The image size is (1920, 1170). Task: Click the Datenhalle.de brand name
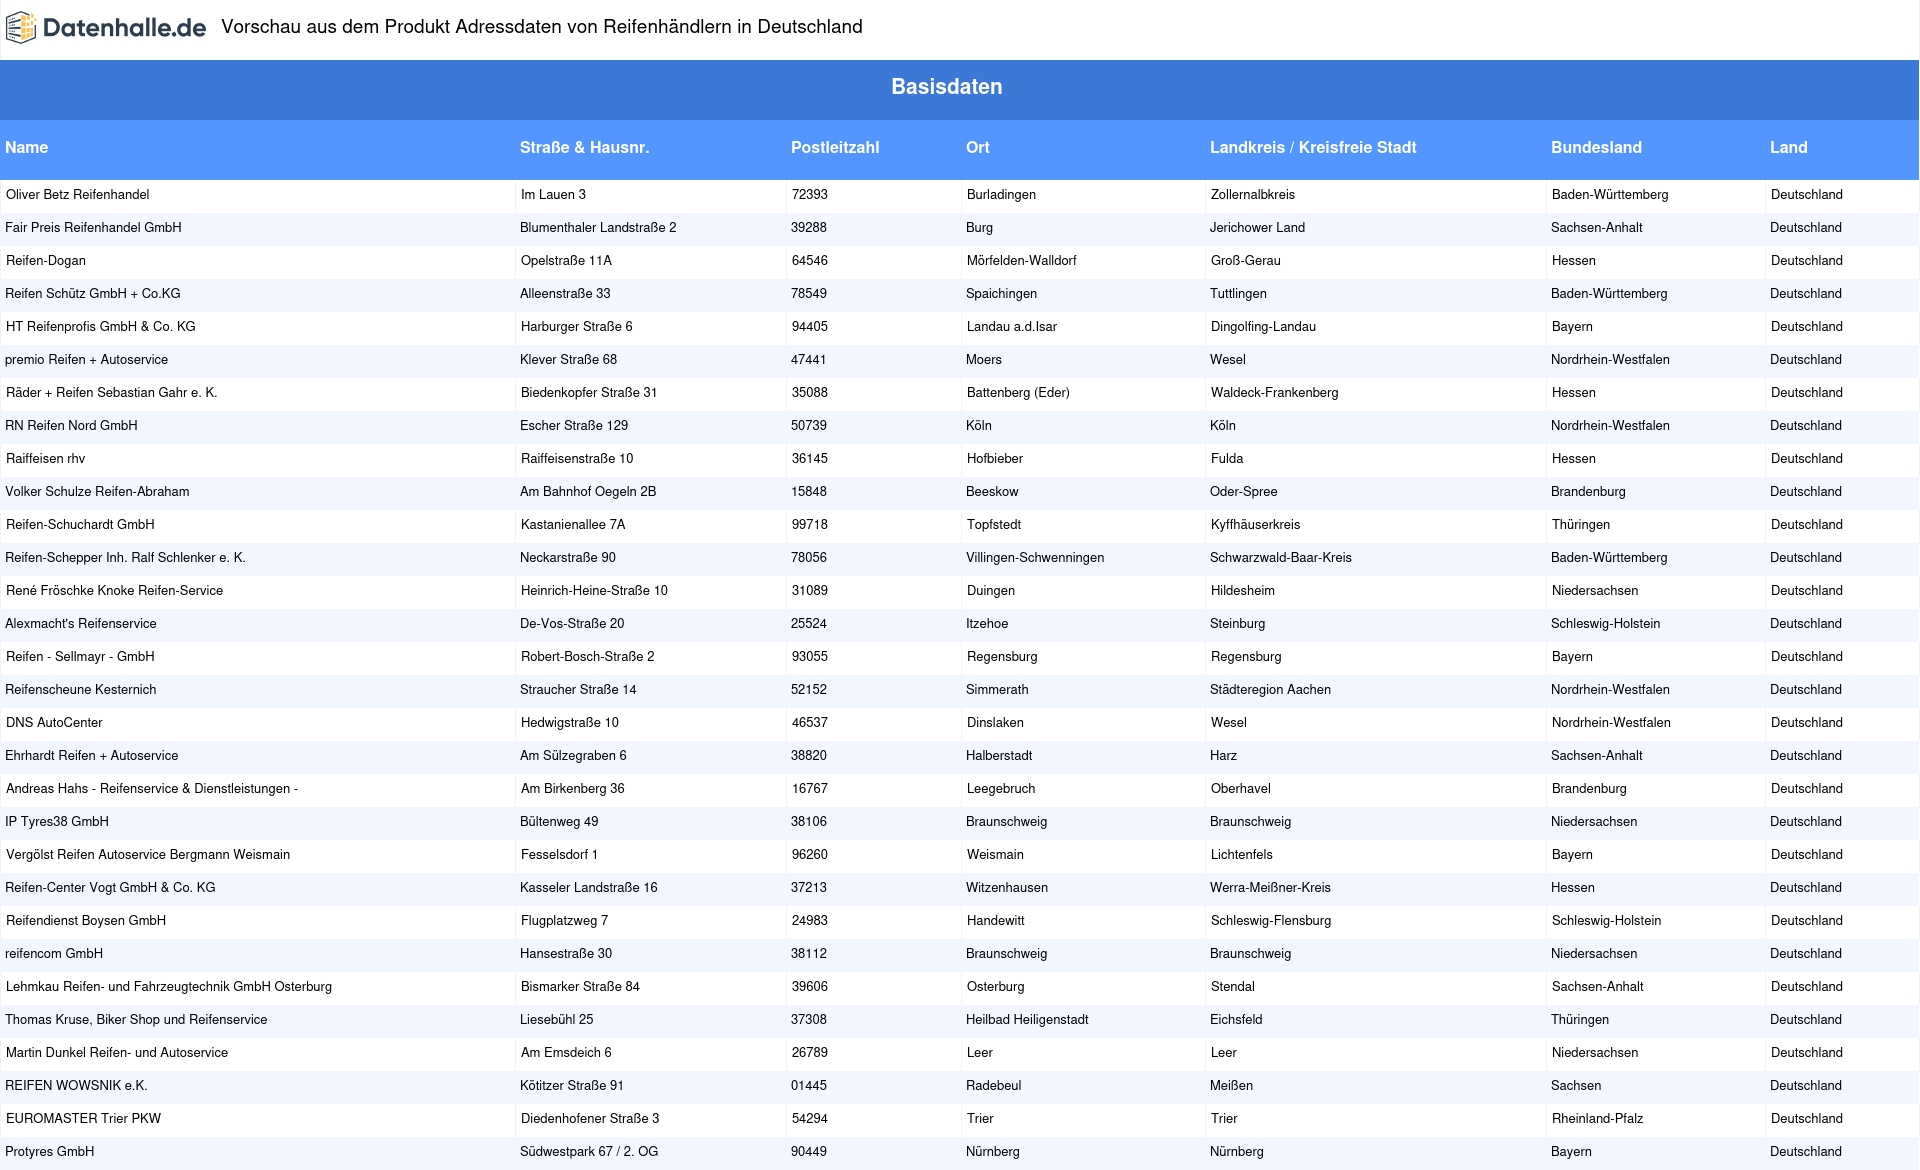125,28
